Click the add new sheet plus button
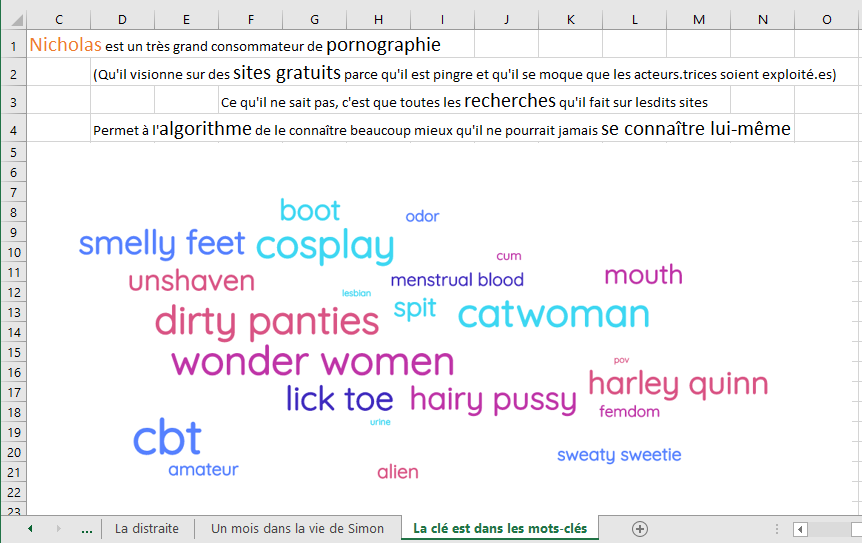The height and width of the screenshot is (543, 862). (640, 528)
